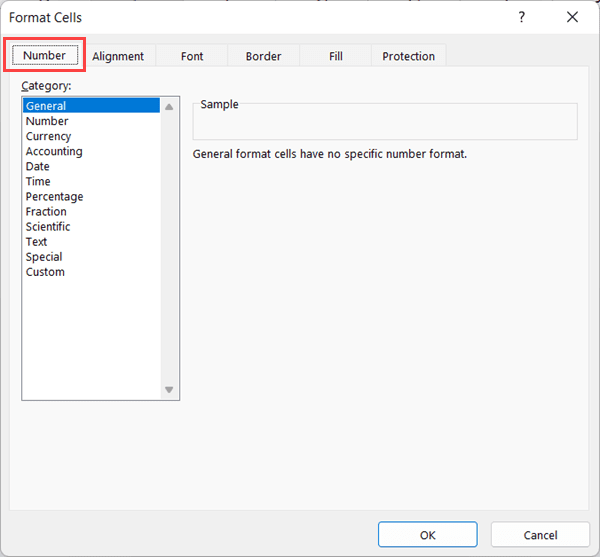
Task: Select Custom category option
Action: 45,271
